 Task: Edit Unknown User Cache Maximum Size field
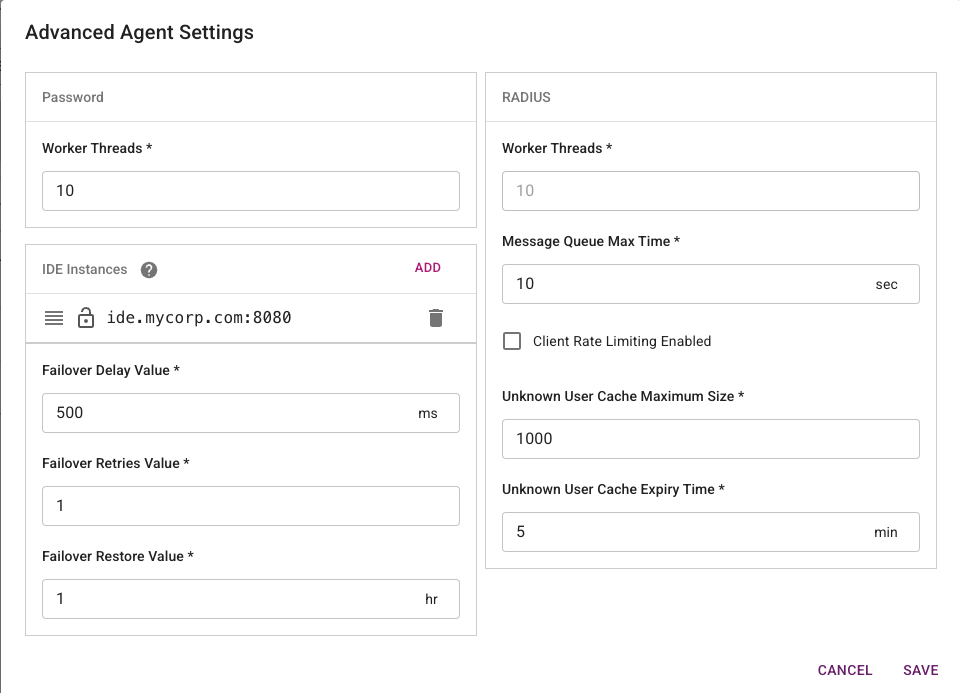coord(711,439)
